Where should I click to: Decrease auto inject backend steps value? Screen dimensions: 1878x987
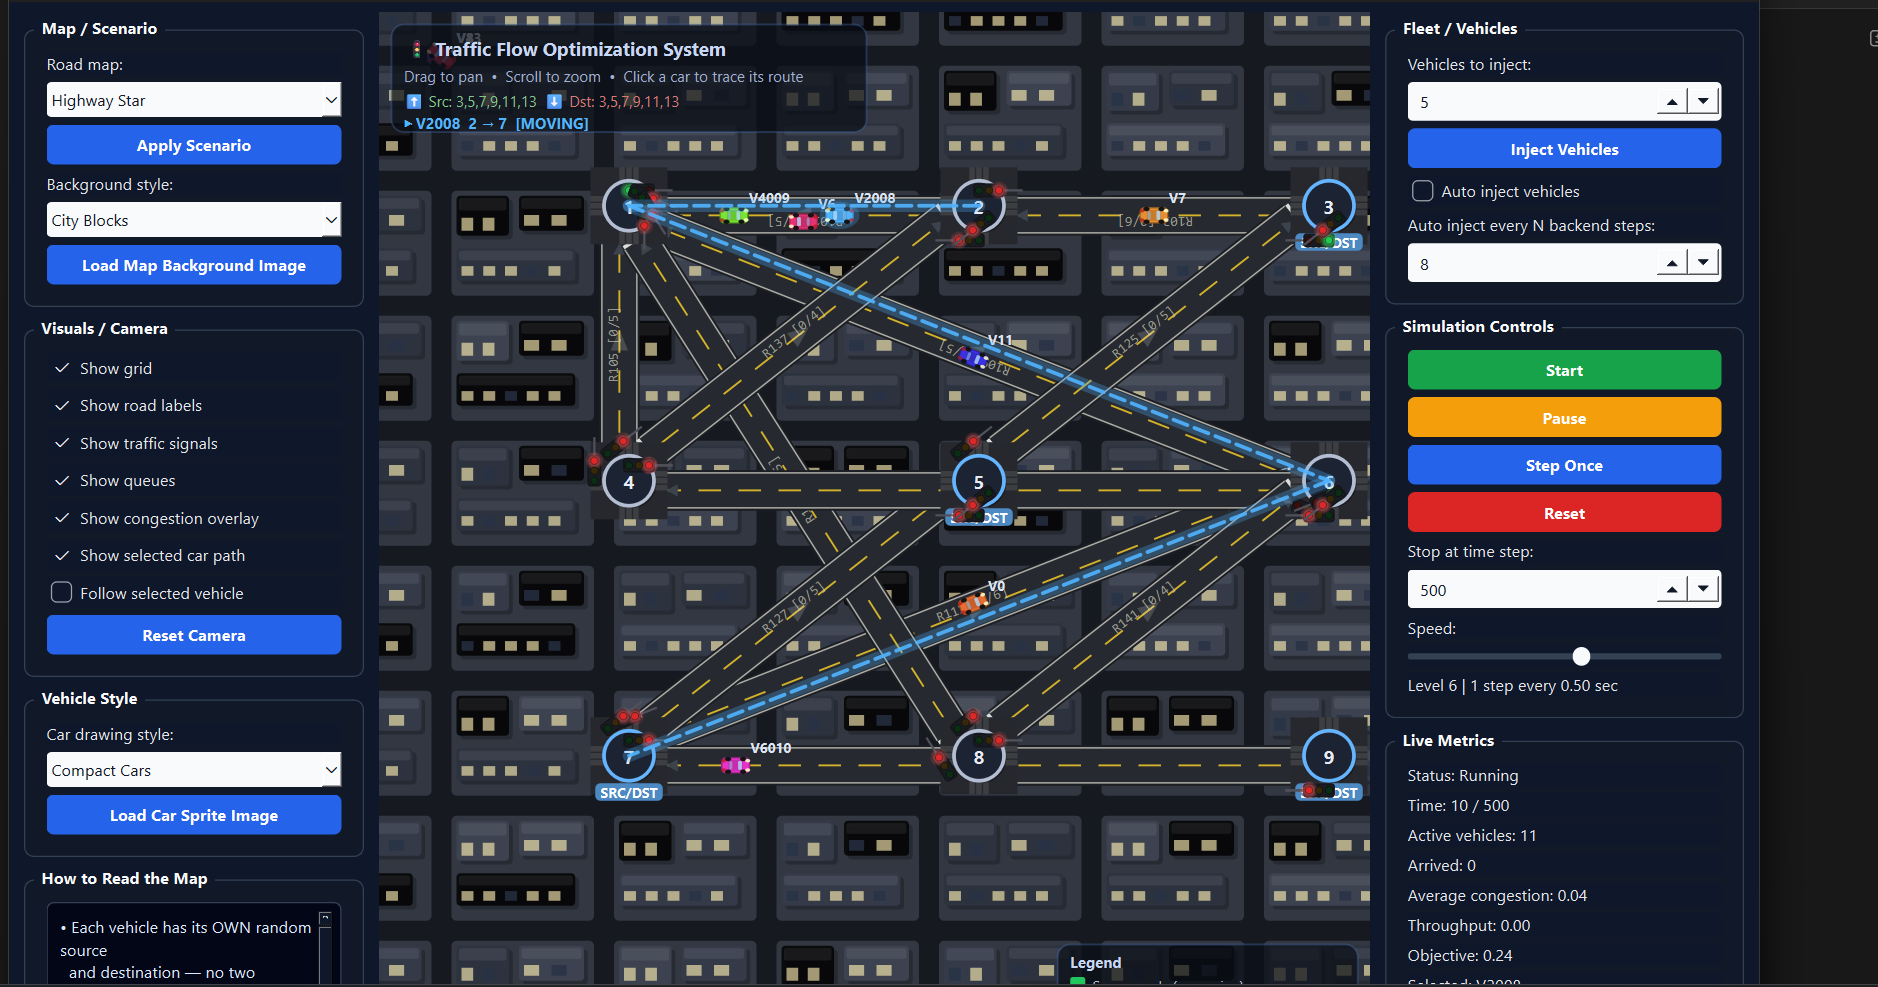[x=1703, y=263]
